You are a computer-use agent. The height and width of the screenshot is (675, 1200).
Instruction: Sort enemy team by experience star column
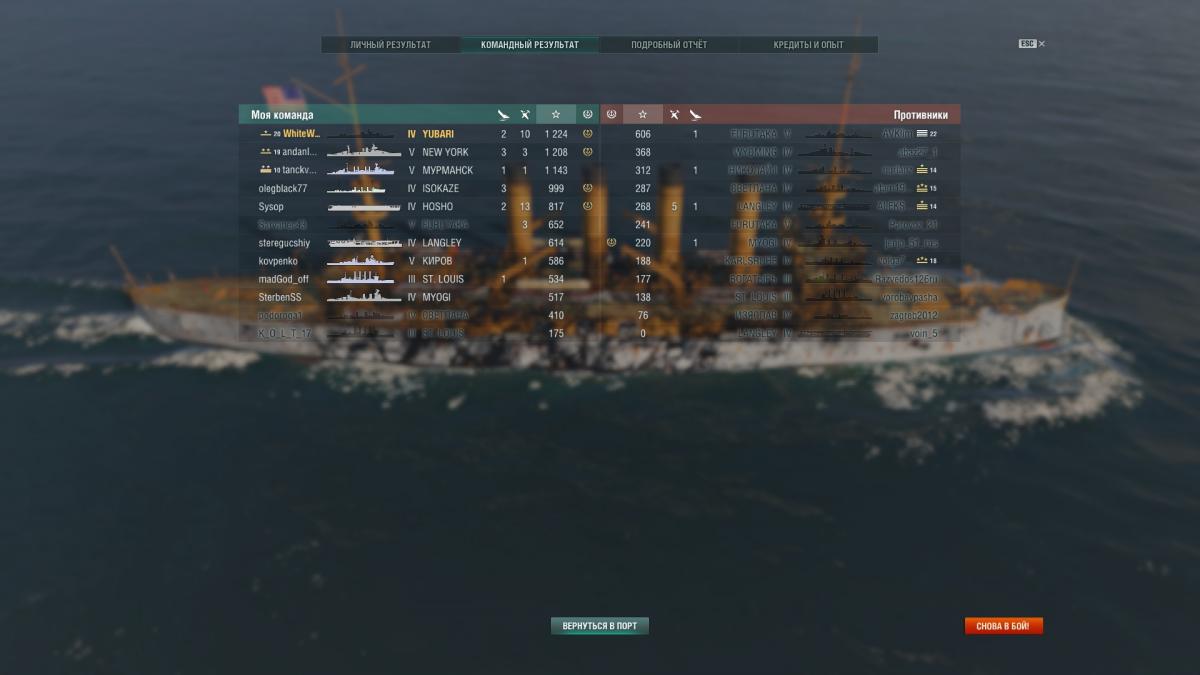click(643, 115)
